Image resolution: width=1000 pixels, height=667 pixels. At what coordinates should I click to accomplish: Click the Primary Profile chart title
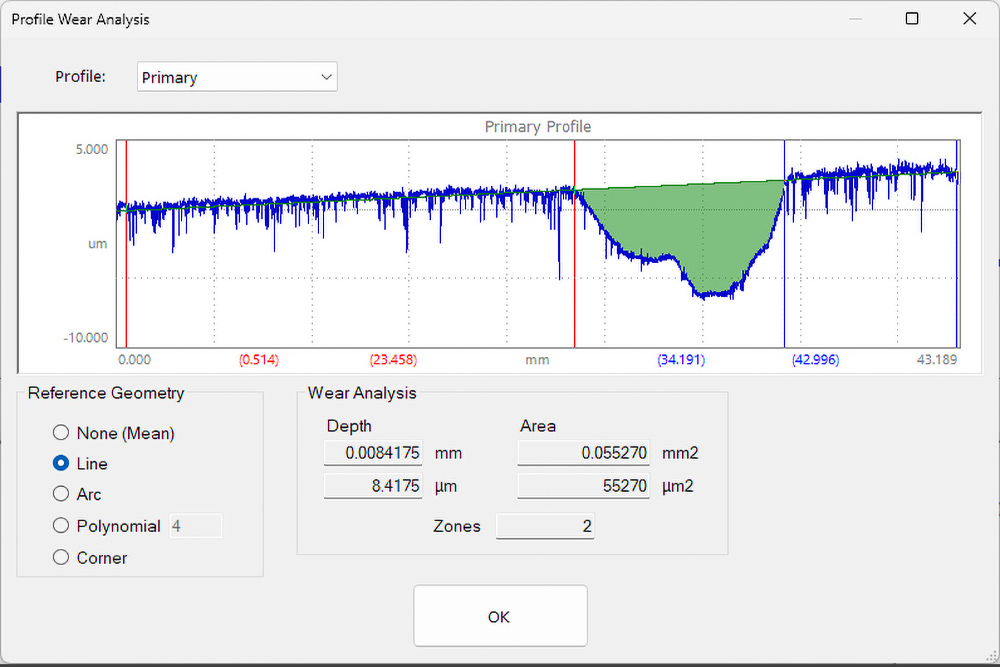pos(538,127)
